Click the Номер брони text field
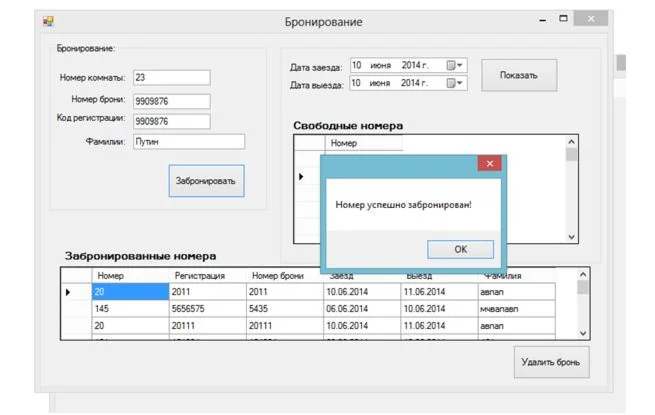Image resolution: width=655 pixels, height=415 pixels. pos(170,100)
